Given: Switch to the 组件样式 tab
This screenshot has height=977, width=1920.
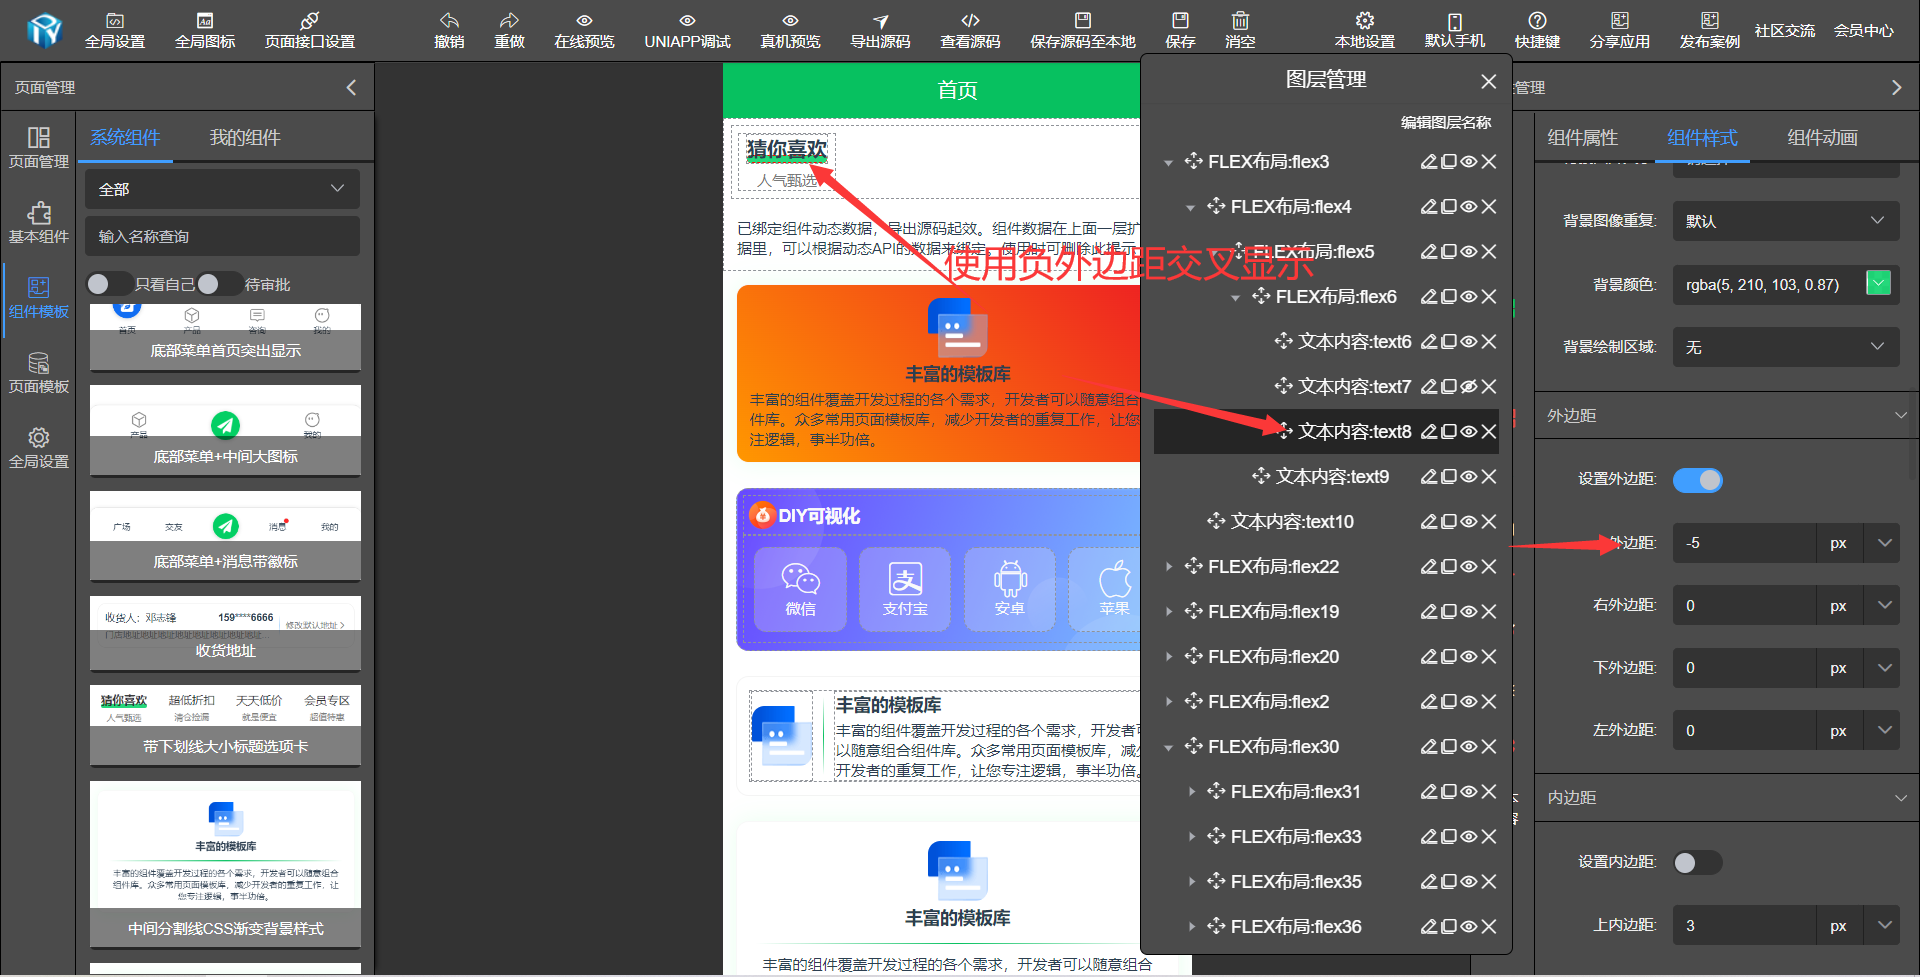Looking at the screenshot, I should [1703, 137].
